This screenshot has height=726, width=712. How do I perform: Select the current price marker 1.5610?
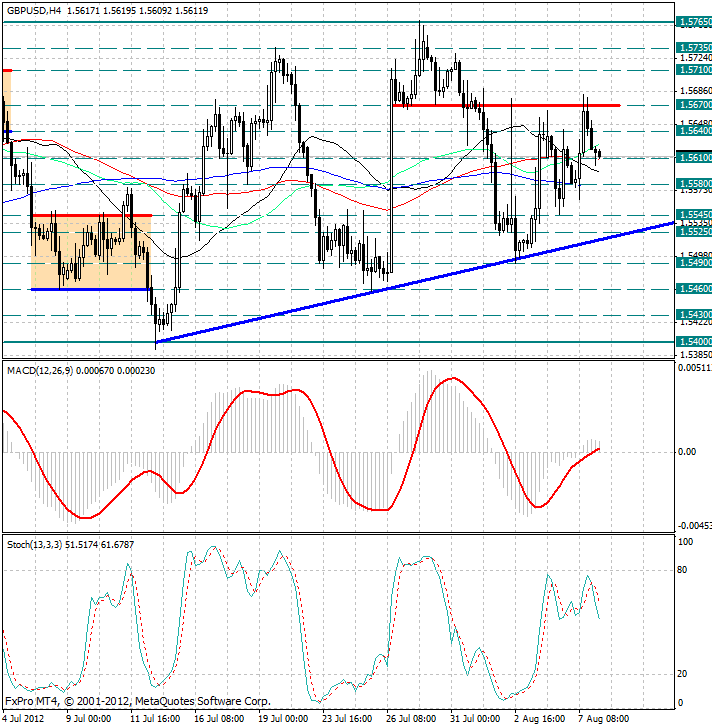click(x=694, y=157)
